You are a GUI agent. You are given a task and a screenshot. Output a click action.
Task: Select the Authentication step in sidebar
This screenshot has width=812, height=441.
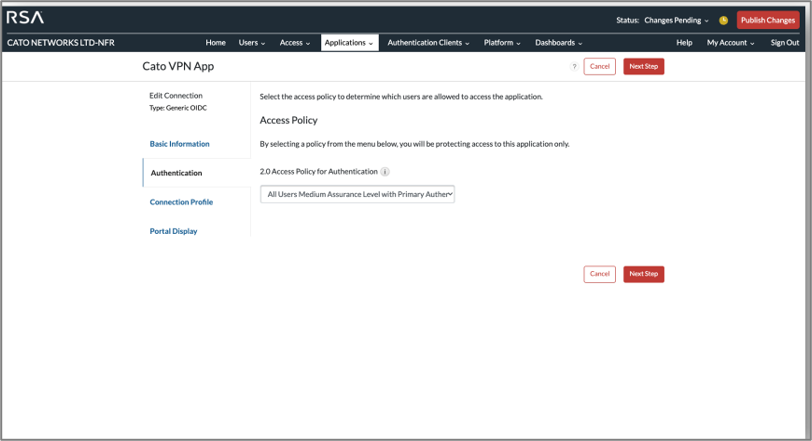click(x=176, y=173)
